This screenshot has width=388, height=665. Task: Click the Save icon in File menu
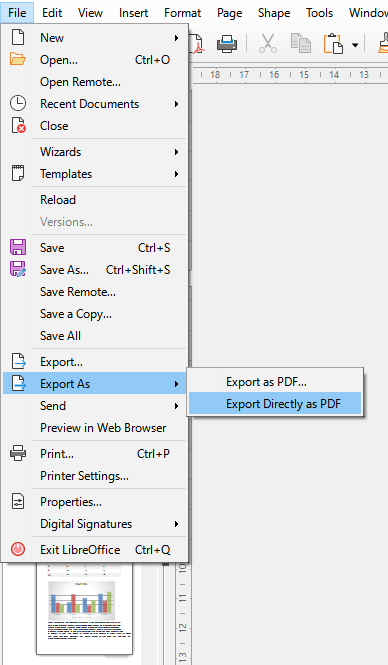point(18,247)
